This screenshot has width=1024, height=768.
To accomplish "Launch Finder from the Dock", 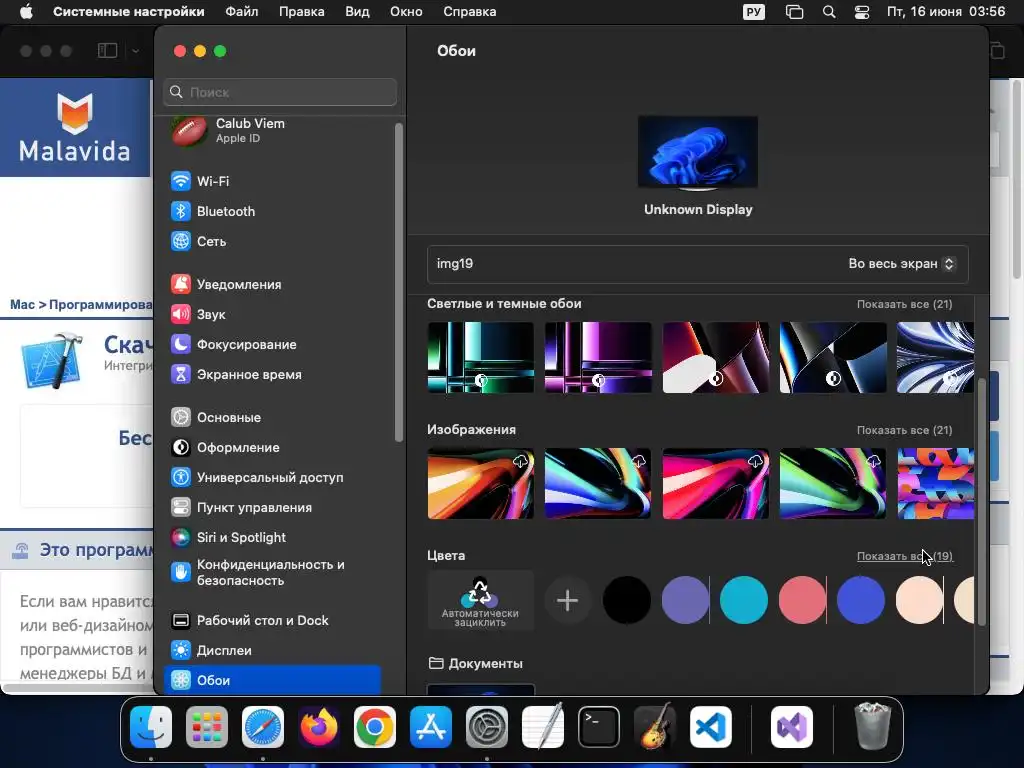I will (151, 727).
